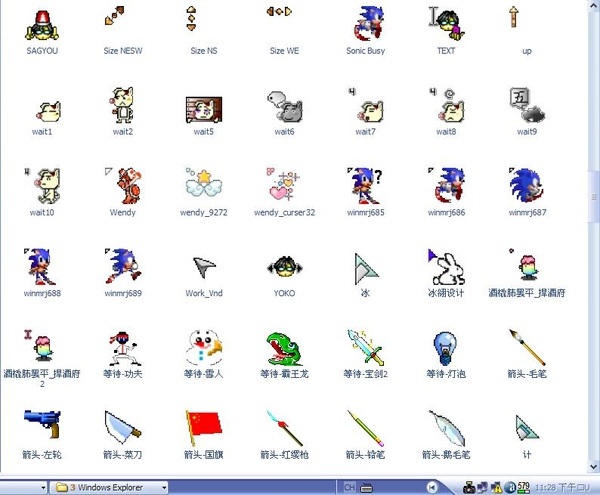Screen dimensions: 600x495
Task: Click the vertical scrollbar thumb
Action: click(x=594, y=197)
